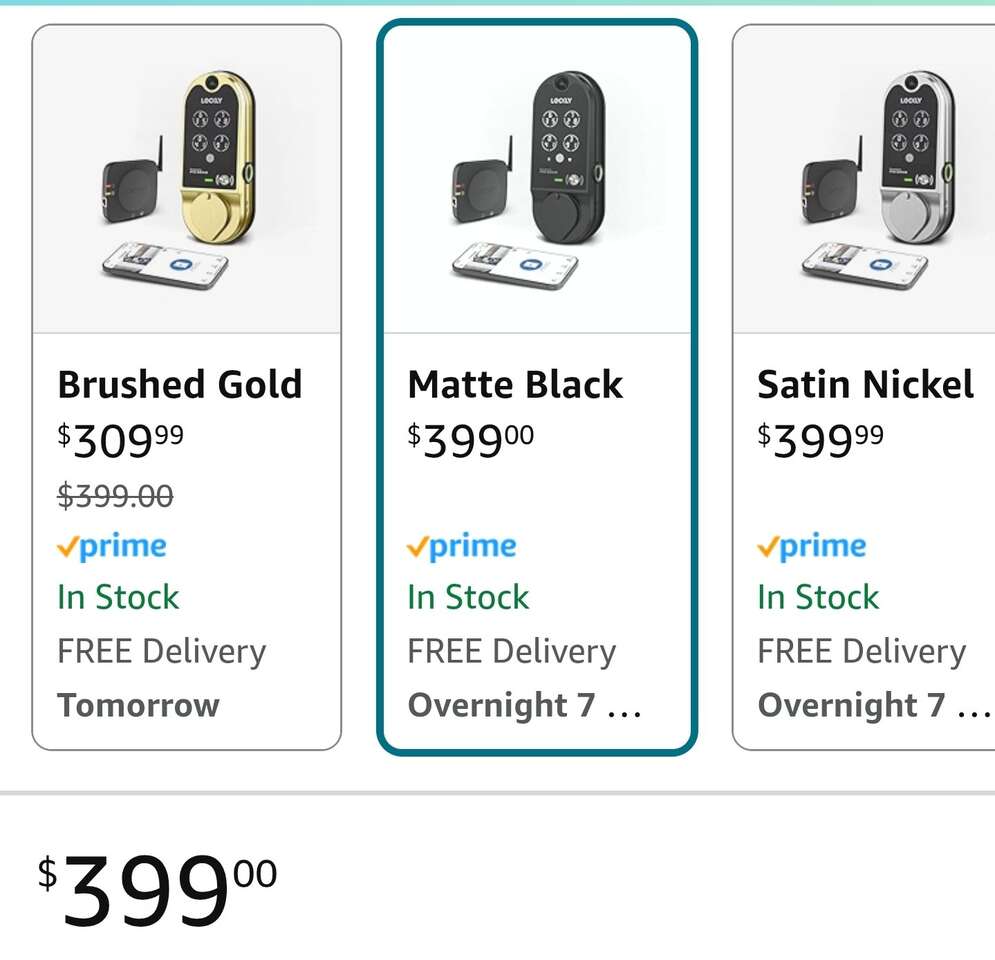
Task: Click the Prime logo under Brushed Gold
Action: coord(112,546)
